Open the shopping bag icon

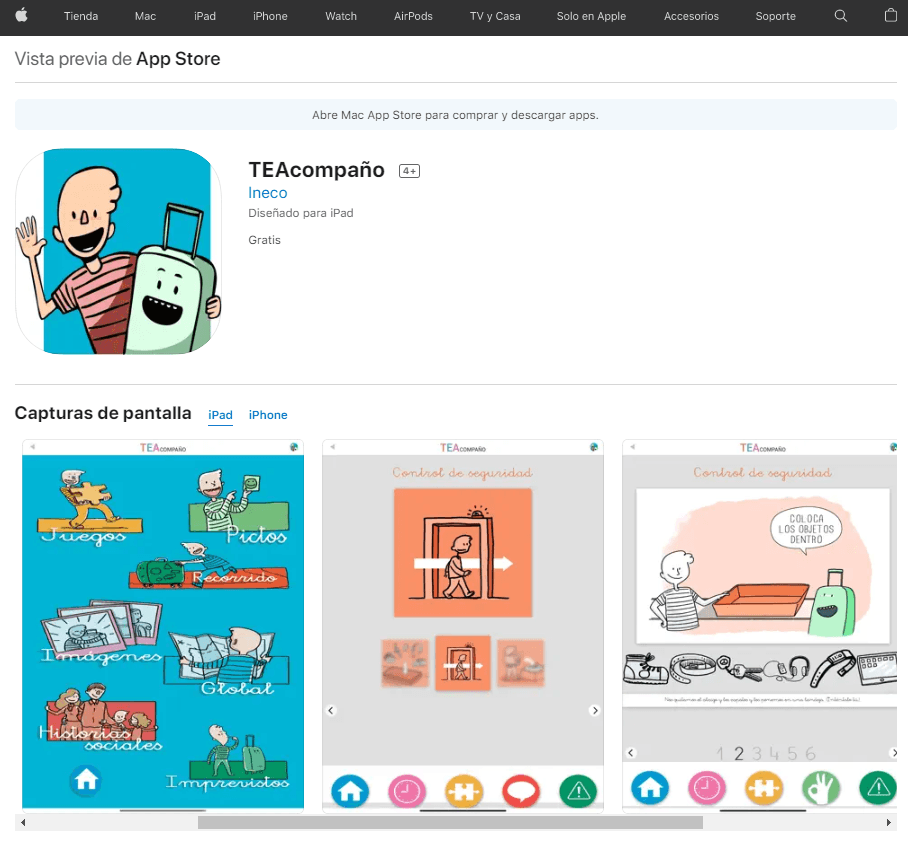(x=891, y=16)
